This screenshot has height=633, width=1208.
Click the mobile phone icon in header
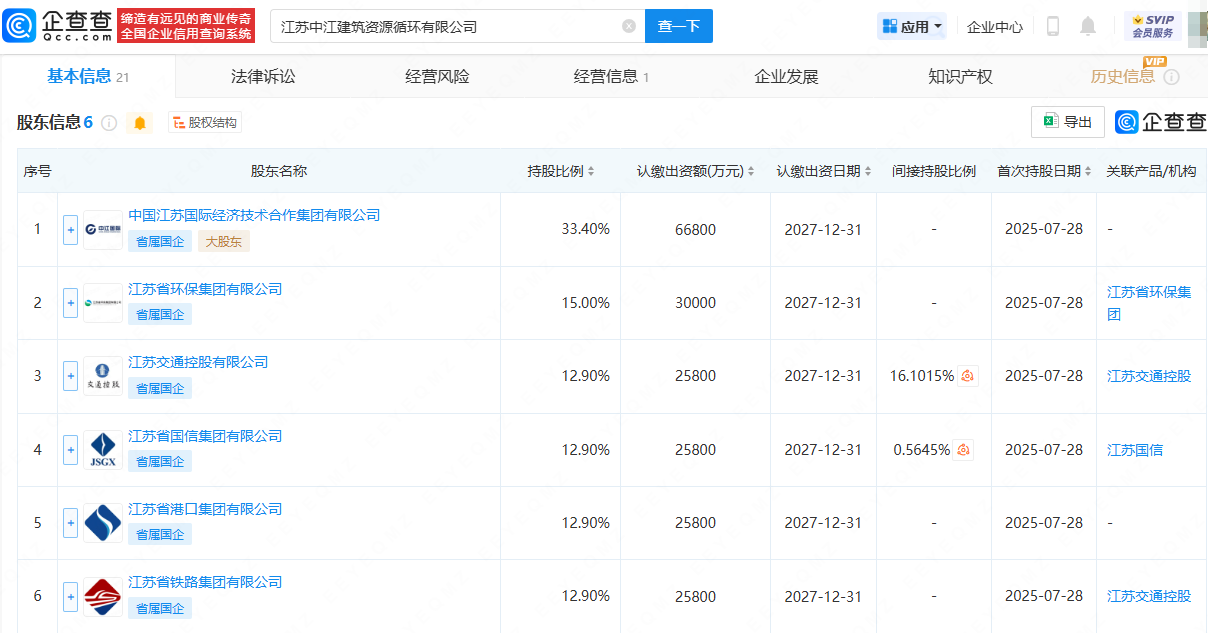pyautogui.click(x=1053, y=27)
